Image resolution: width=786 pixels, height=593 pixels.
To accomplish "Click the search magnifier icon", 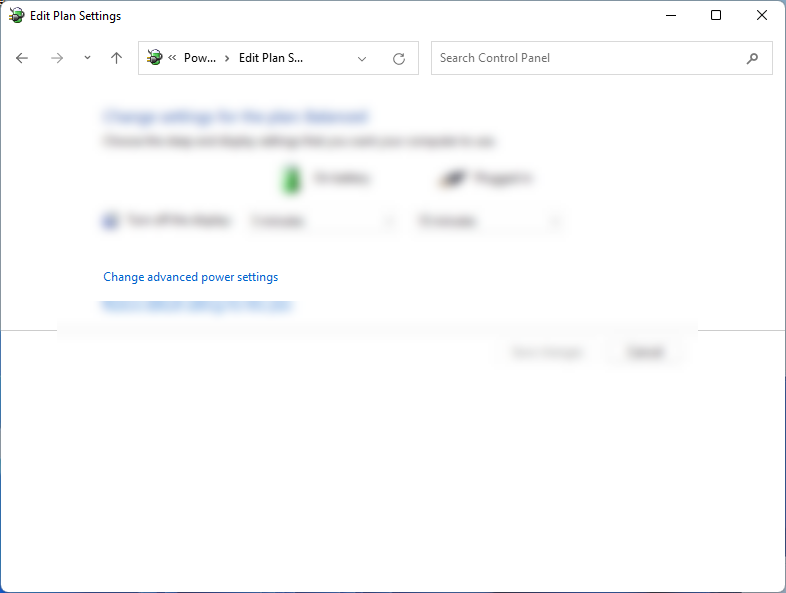I will pos(752,58).
